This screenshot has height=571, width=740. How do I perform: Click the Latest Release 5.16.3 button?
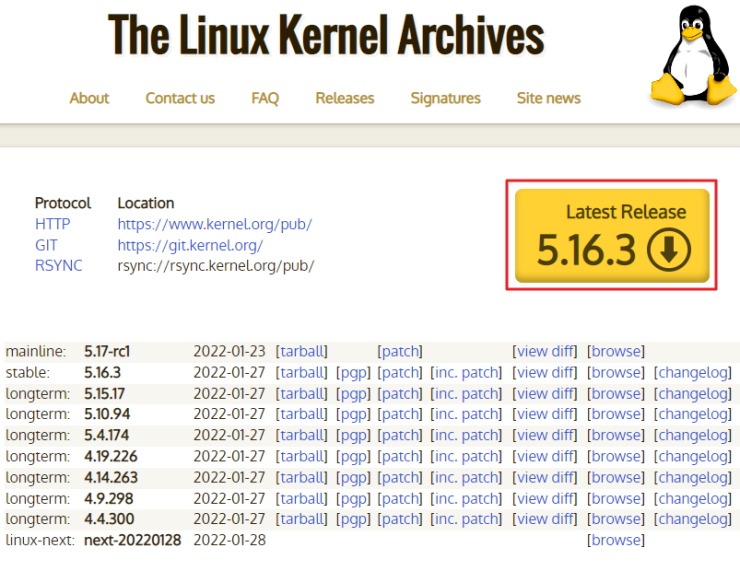click(612, 235)
